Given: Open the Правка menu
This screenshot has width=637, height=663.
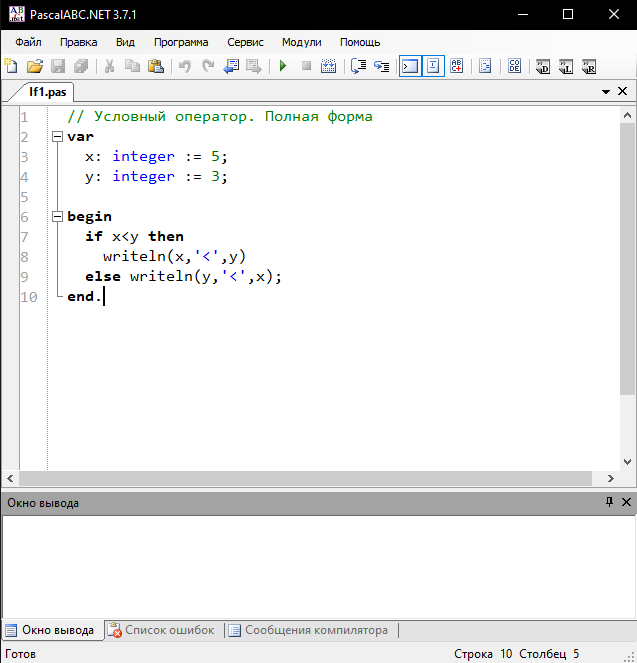Looking at the screenshot, I should click(79, 42).
